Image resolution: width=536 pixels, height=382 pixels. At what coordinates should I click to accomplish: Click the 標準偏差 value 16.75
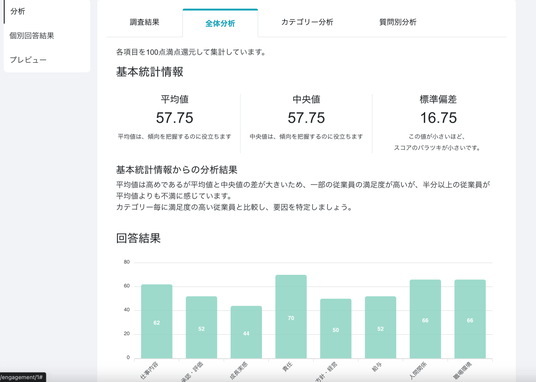[x=438, y=118]
